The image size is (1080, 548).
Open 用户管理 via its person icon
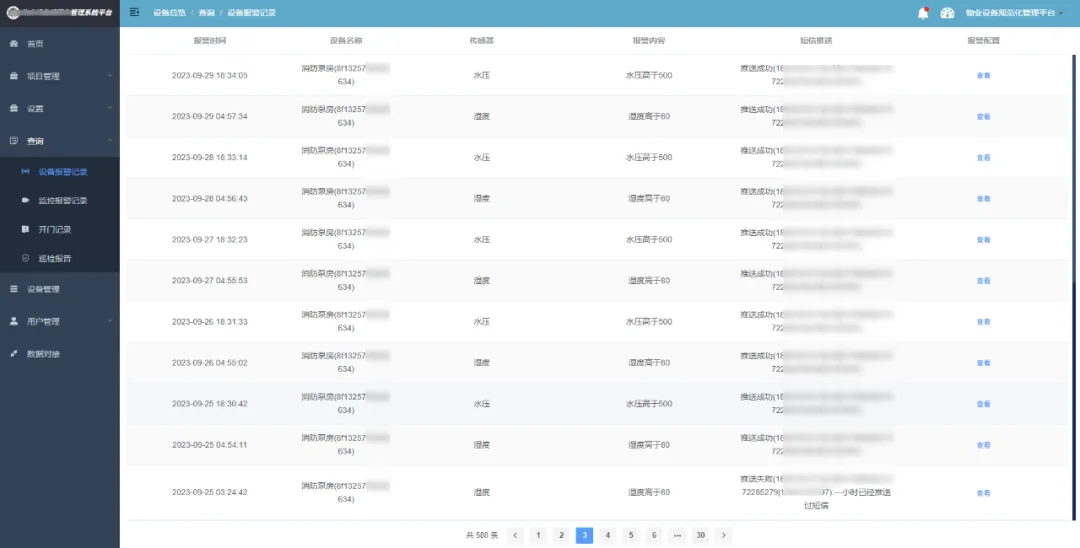pos(14,322)
